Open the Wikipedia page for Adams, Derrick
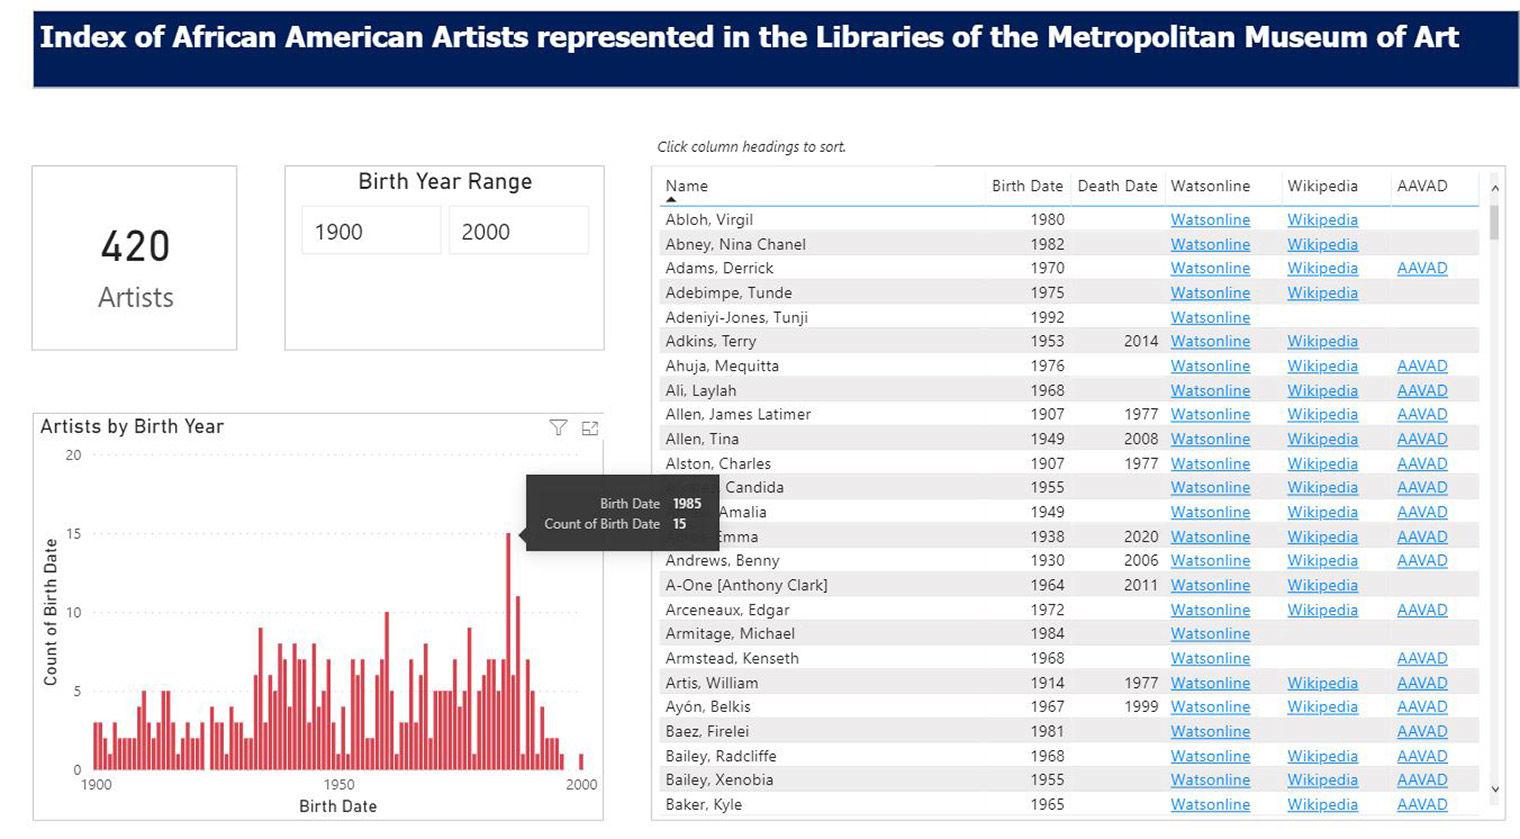Screen dimensions: 1520x839 pos(1322,268)
